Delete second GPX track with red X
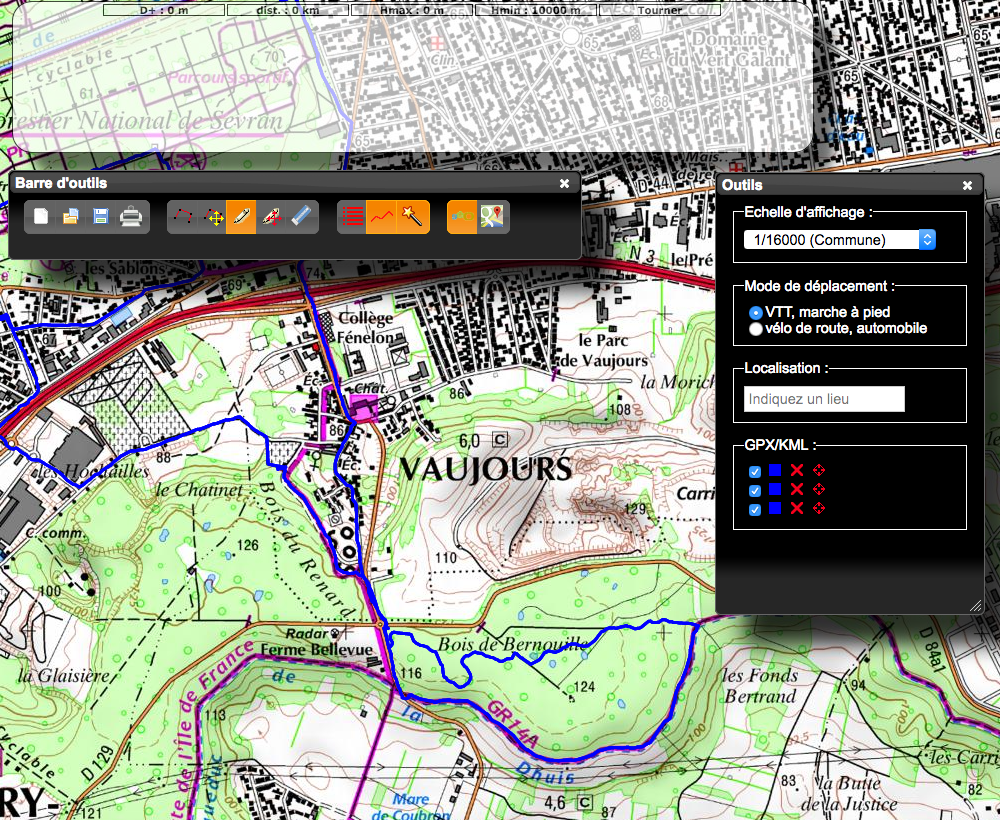 click(797, 490)
